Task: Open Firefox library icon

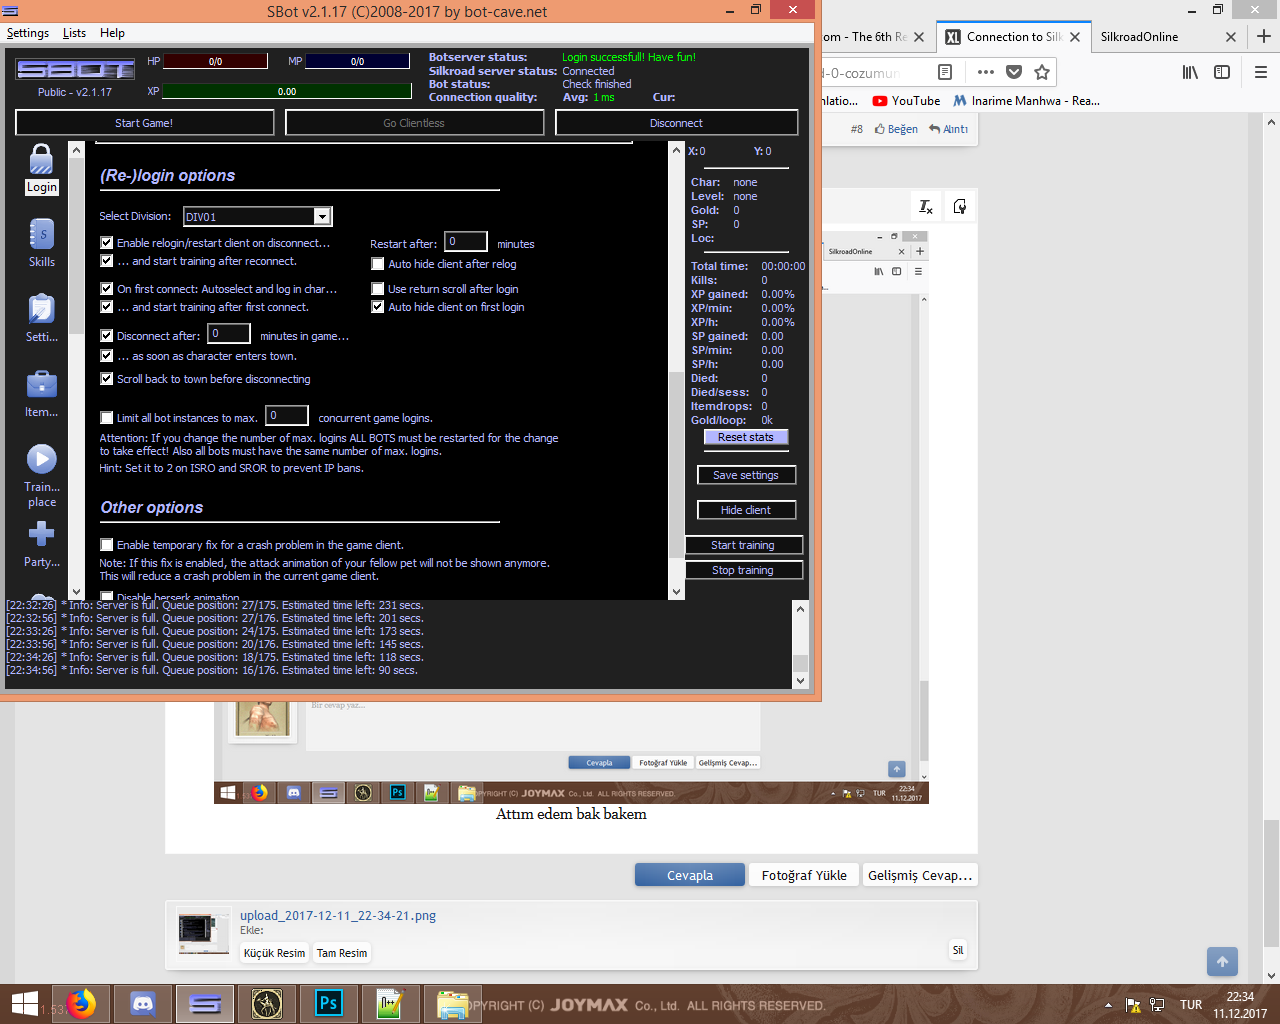Action: point(1190,72)
